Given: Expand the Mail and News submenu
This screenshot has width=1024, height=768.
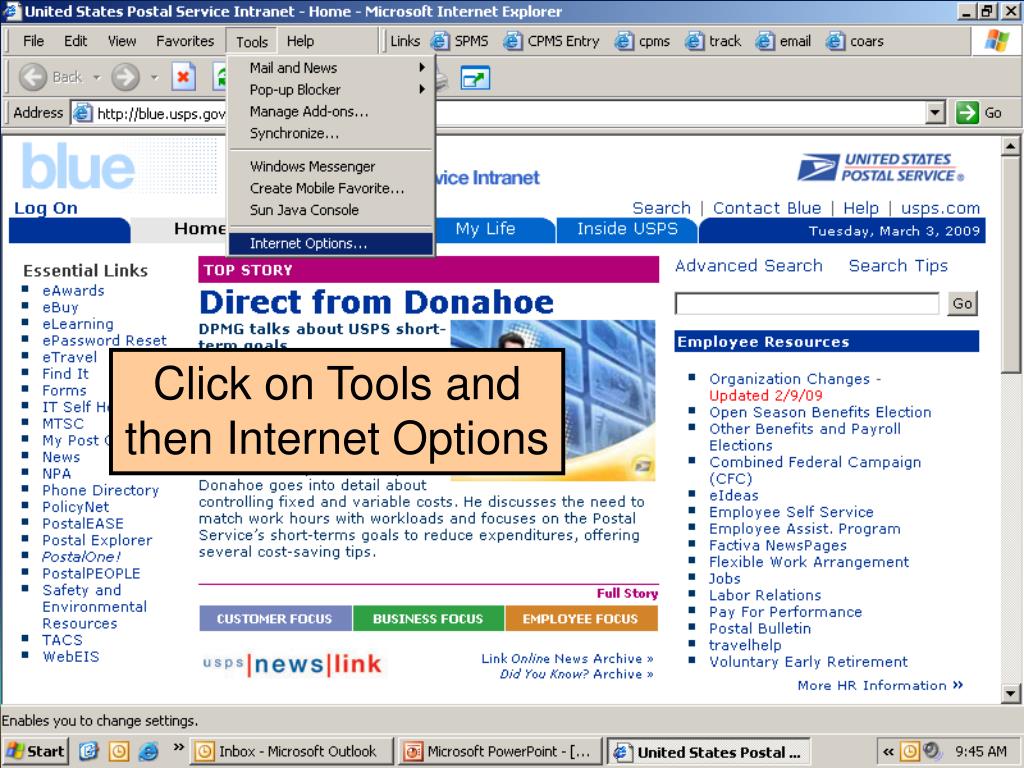Looking at the screenshot, I should click(x=330, y=67).
